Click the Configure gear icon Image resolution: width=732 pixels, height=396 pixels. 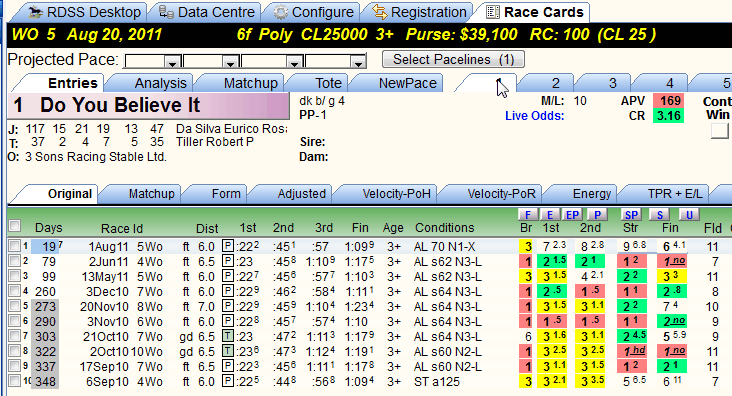coord(281,12)
